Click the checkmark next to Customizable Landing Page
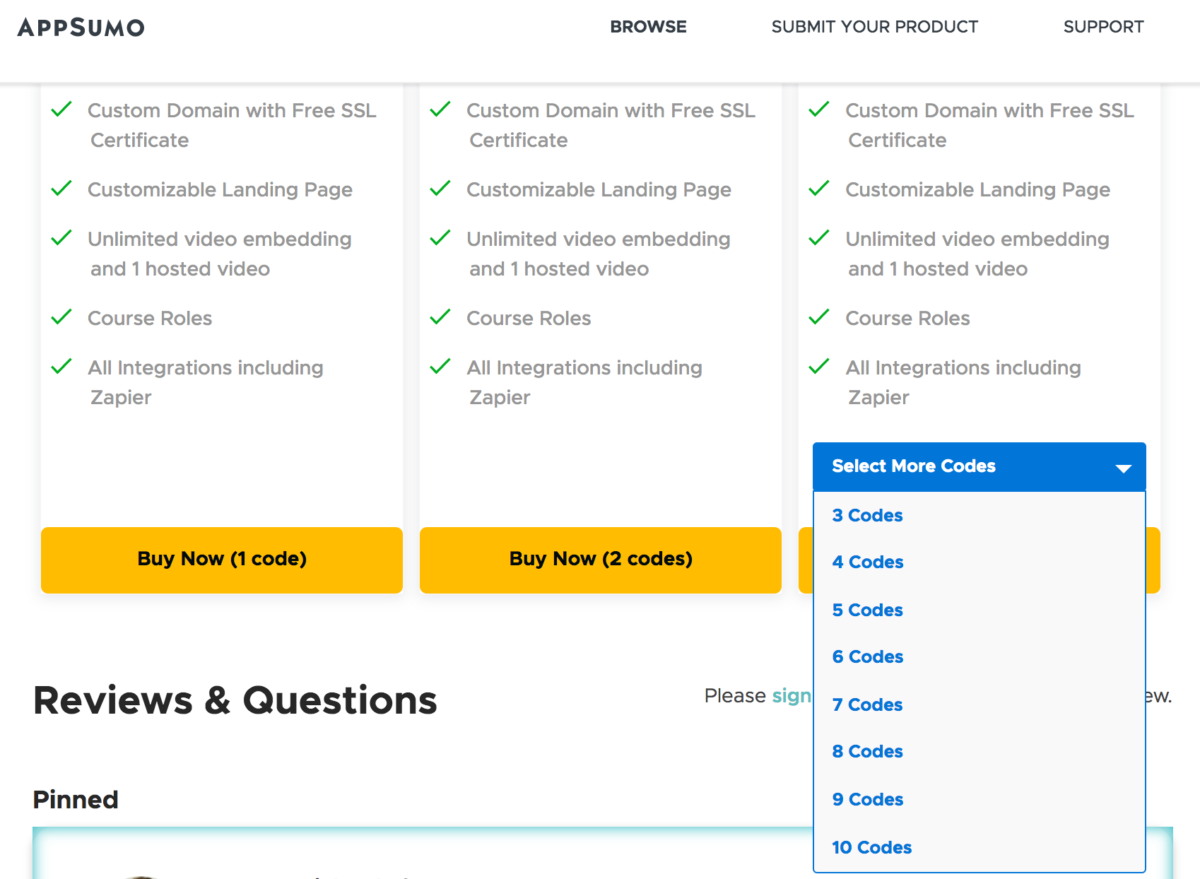 (x=61, y=188)
